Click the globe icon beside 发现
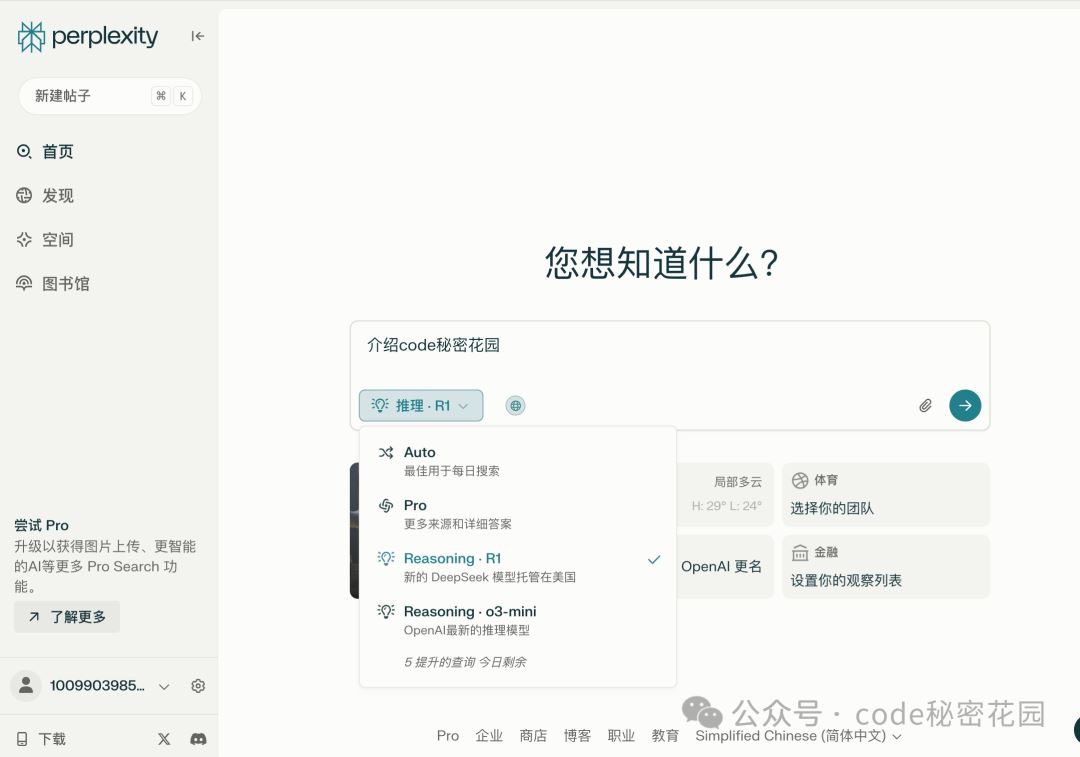Screen dimensions: 1080x757 tap(24, 196)
